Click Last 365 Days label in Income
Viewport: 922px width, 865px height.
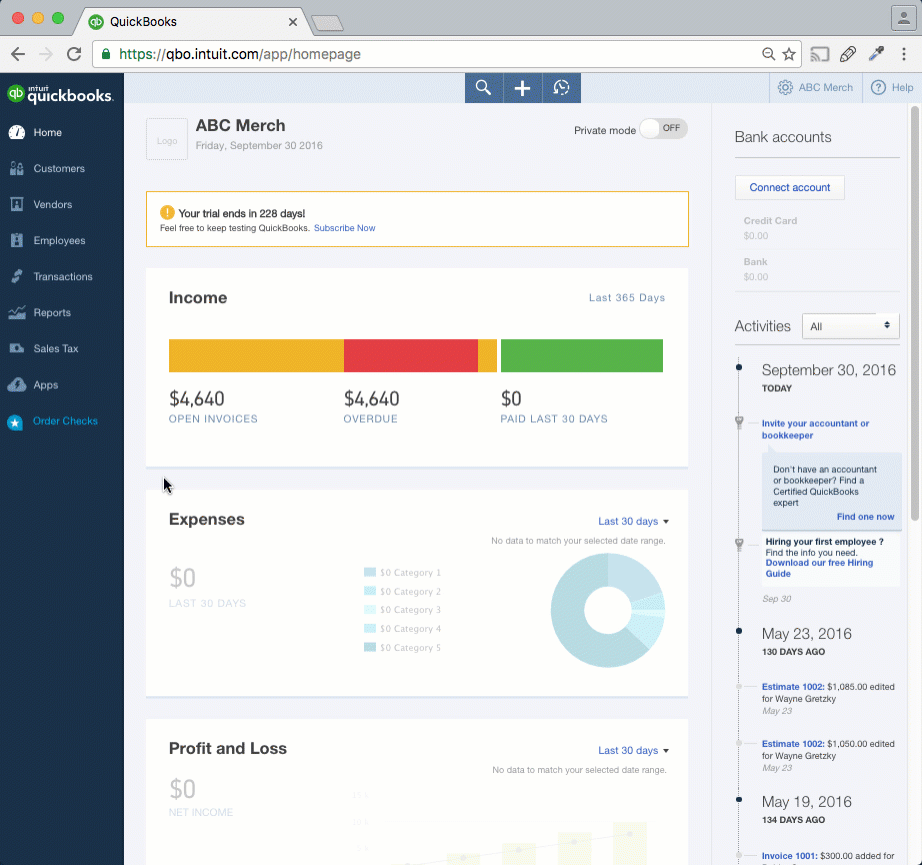627,298
